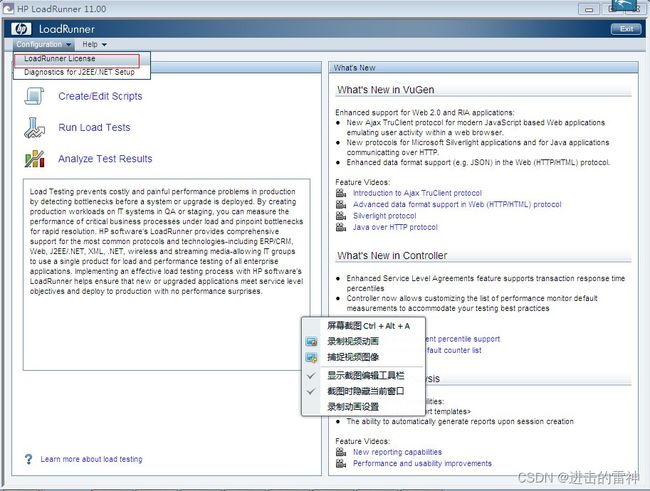Open the Configuration menu
This screenshot has height=491, width=650.
pyautogui.click(x=43, y=44)
